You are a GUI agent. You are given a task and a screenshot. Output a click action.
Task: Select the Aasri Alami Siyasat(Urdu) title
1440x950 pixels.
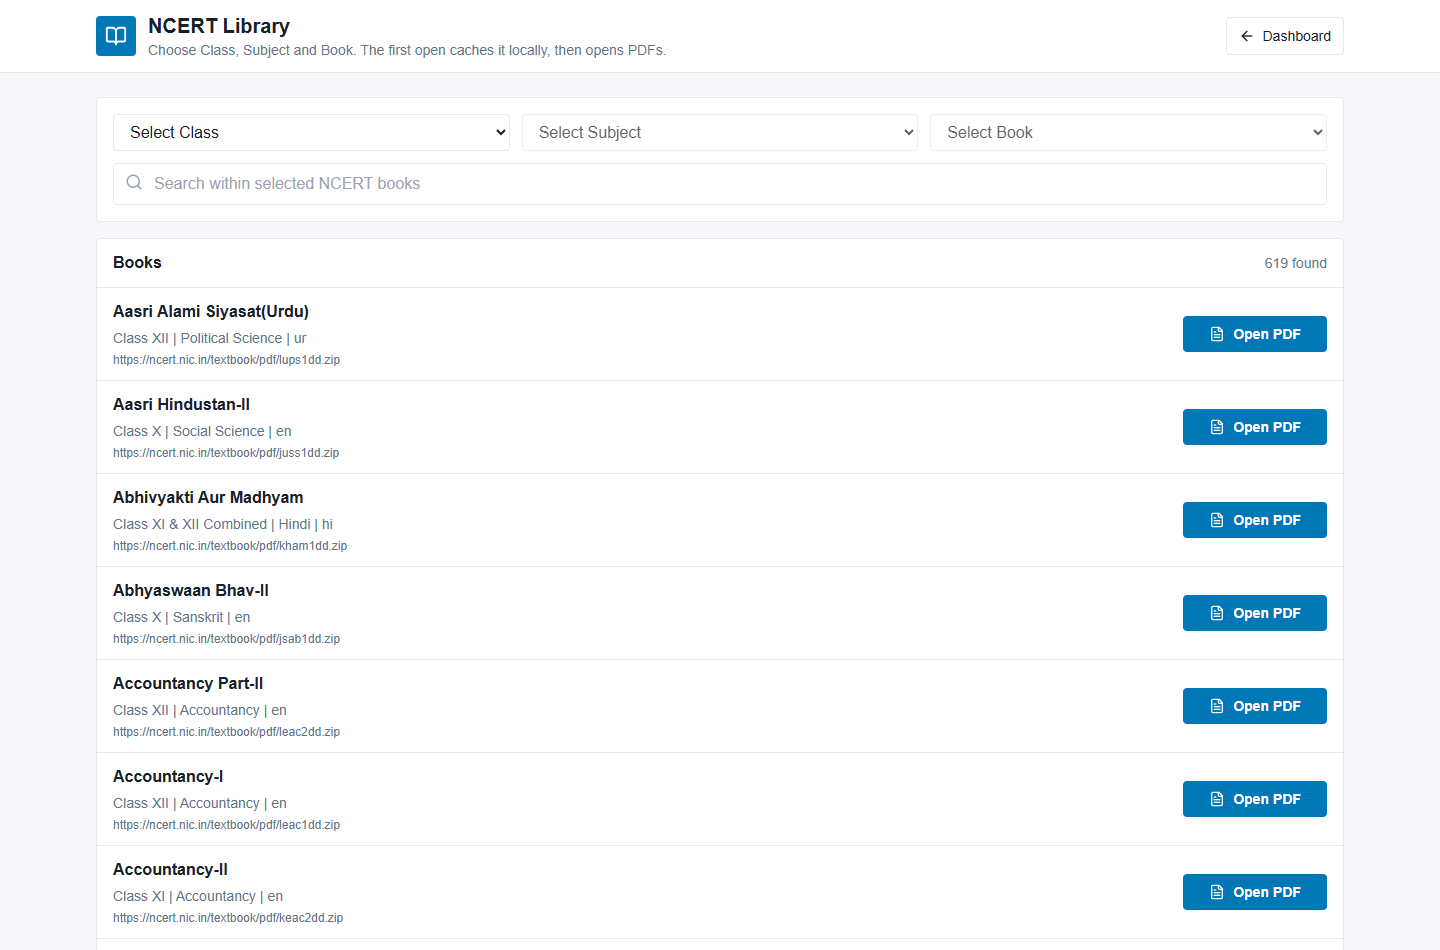(211, 311)
